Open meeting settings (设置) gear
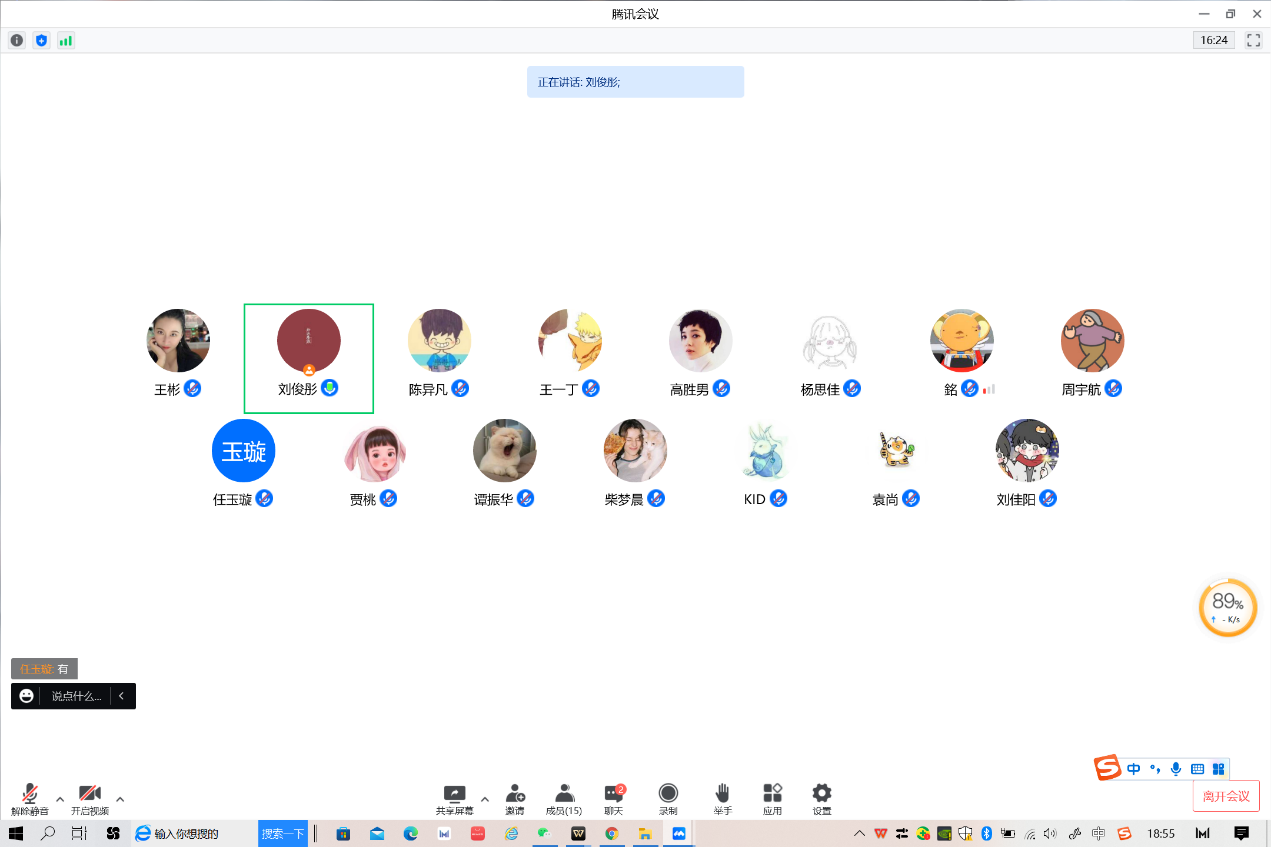The image size is (1271, 847). [x=822, y=797]
